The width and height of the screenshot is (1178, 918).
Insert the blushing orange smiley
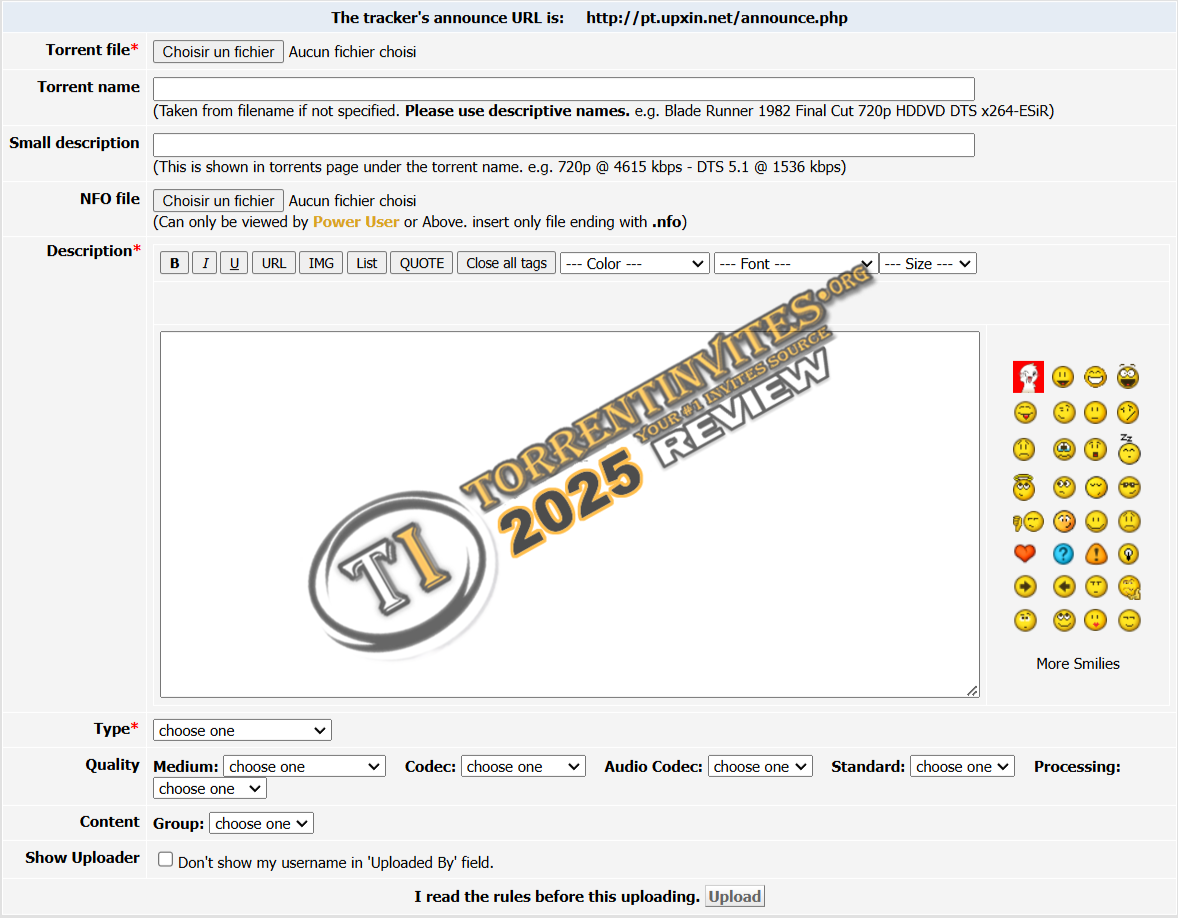click(x=1064, y=521)
